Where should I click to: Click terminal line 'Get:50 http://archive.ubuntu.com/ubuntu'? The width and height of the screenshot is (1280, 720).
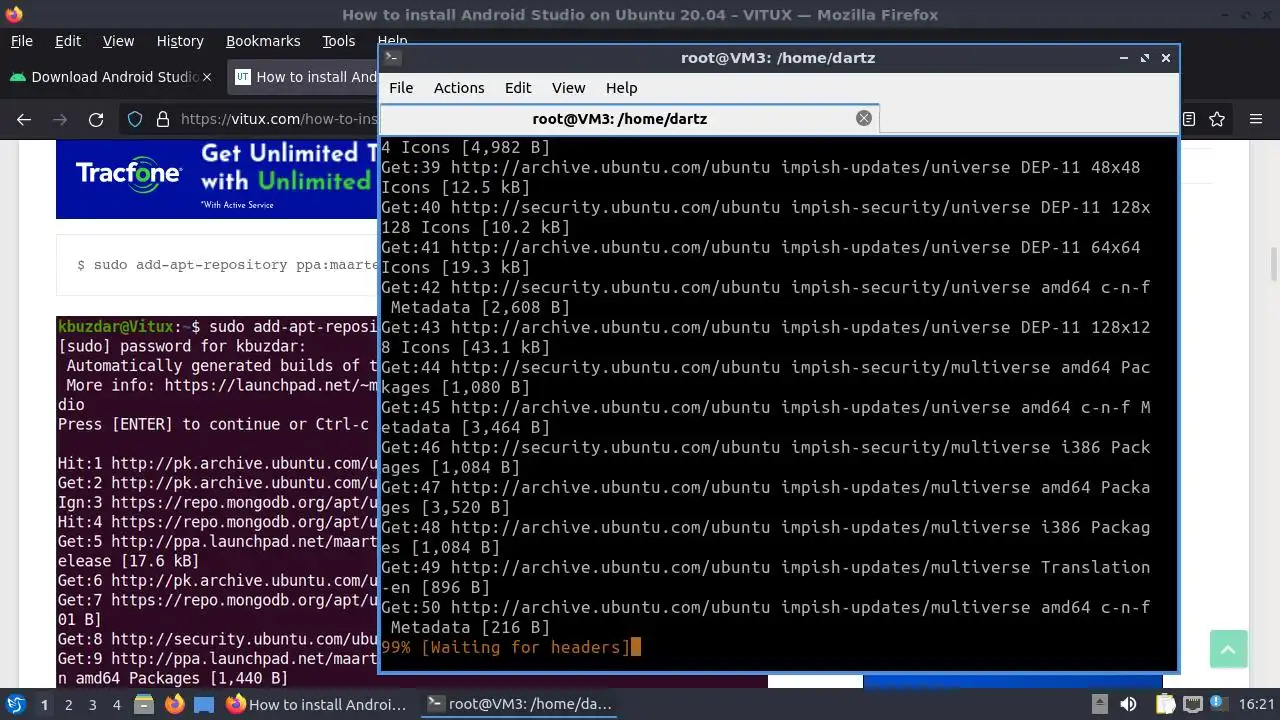(575, 607)
